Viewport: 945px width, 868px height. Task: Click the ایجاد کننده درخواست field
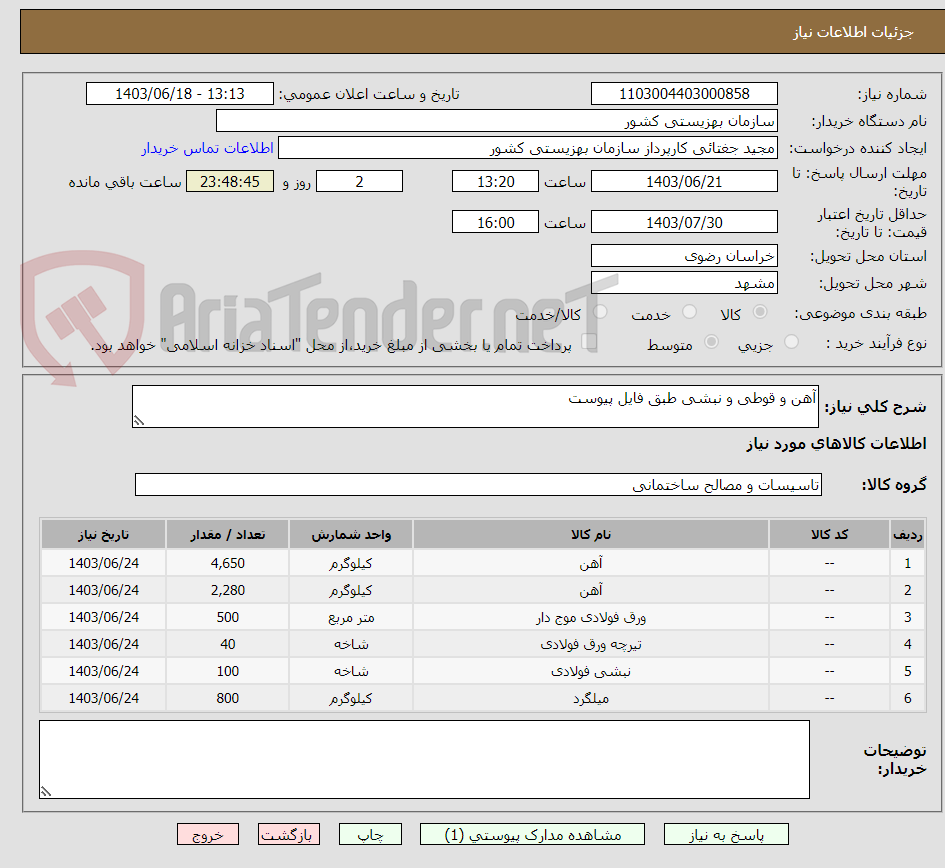tap(527, 148)
